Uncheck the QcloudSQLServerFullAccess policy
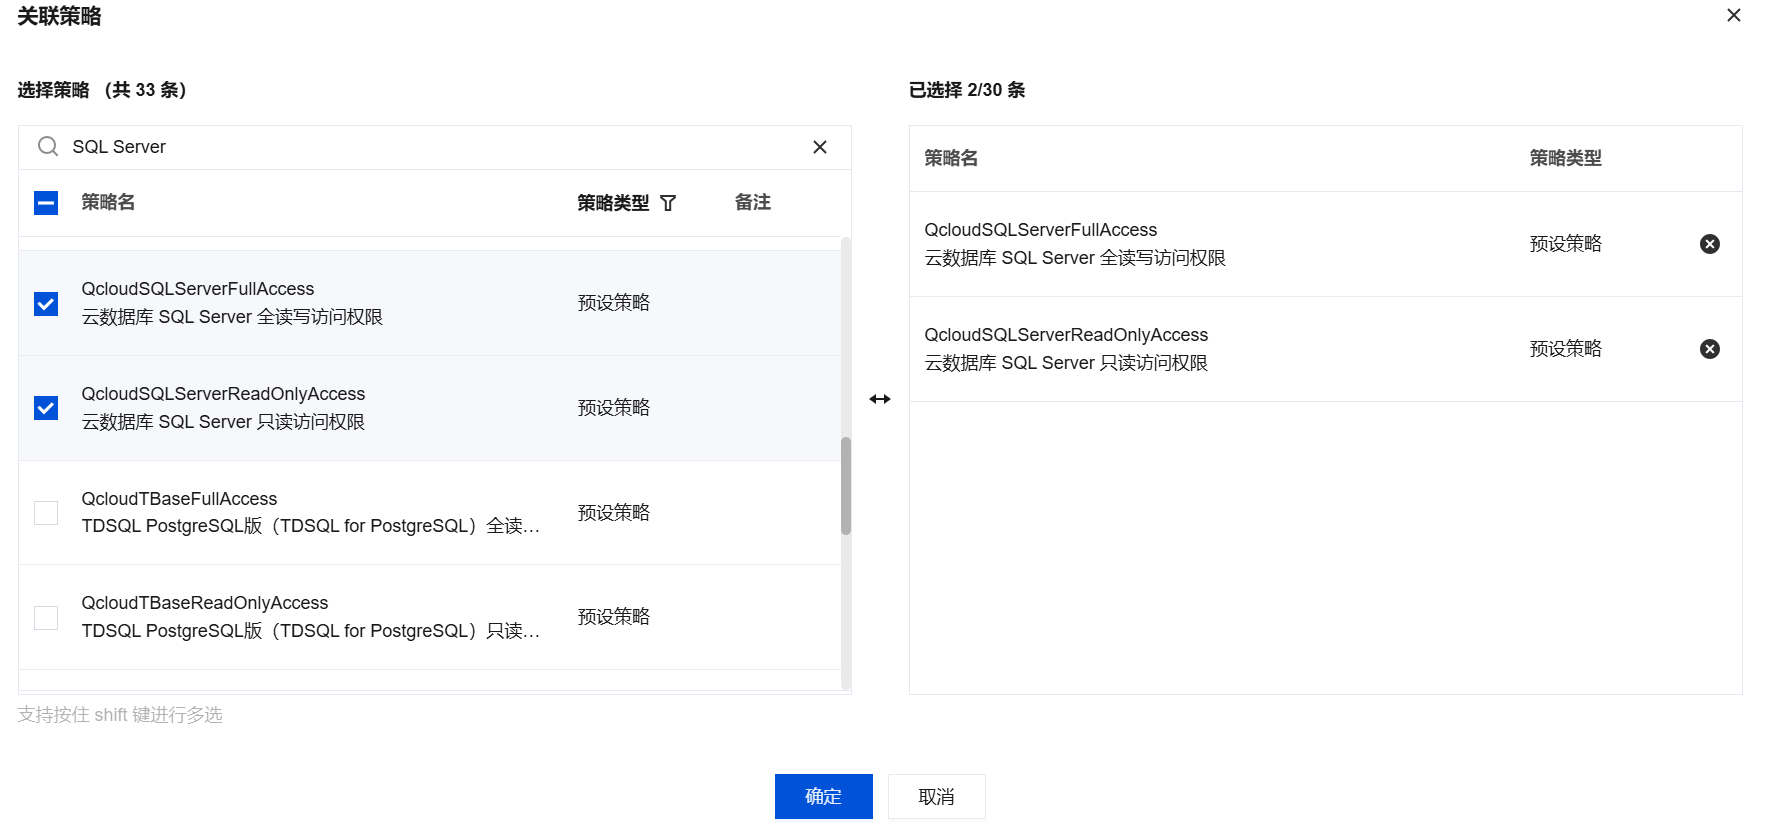The width and height of the screenshot is (1767, 830). pos(46,303)
